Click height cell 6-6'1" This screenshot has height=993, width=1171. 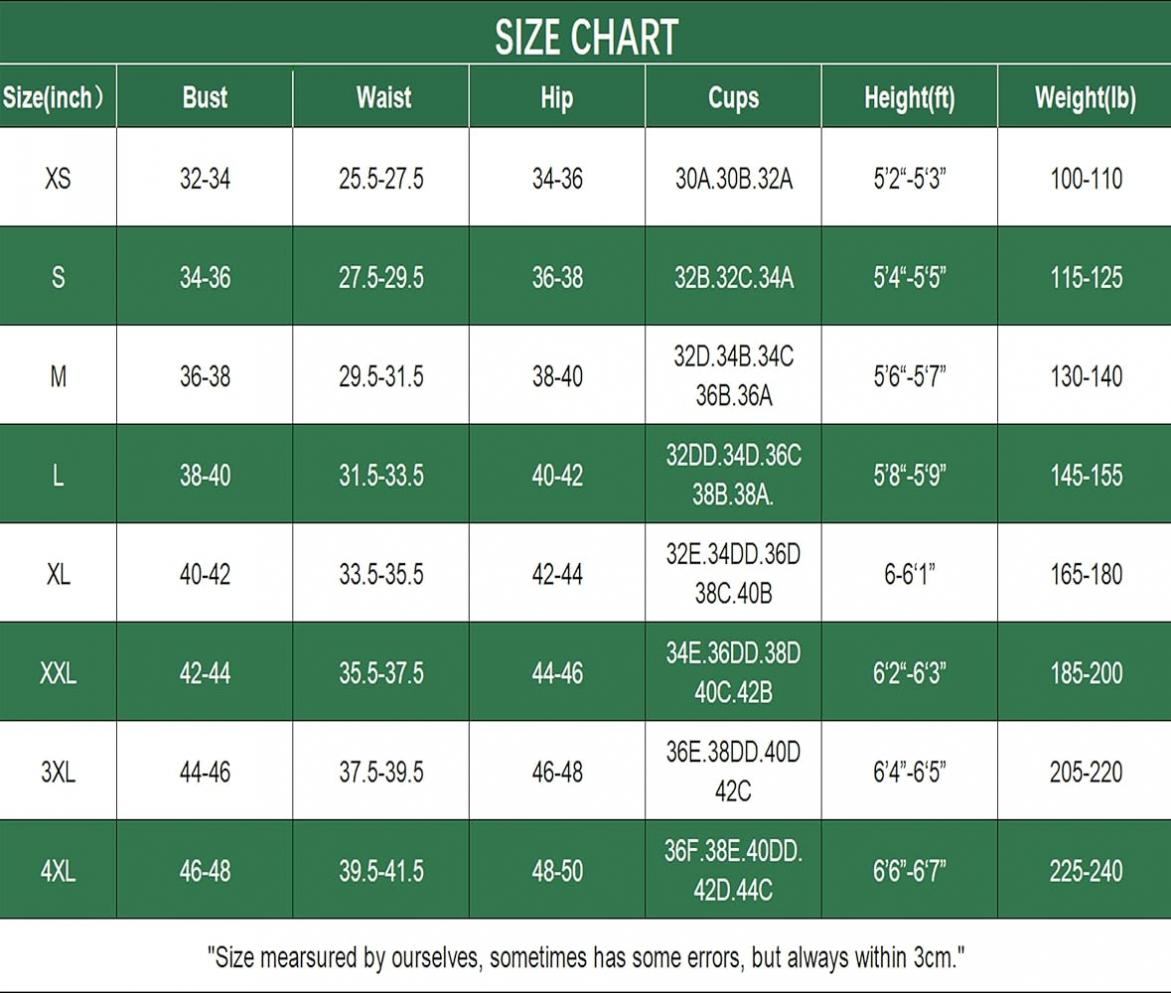pyautogui.click(x=910, y=574)
